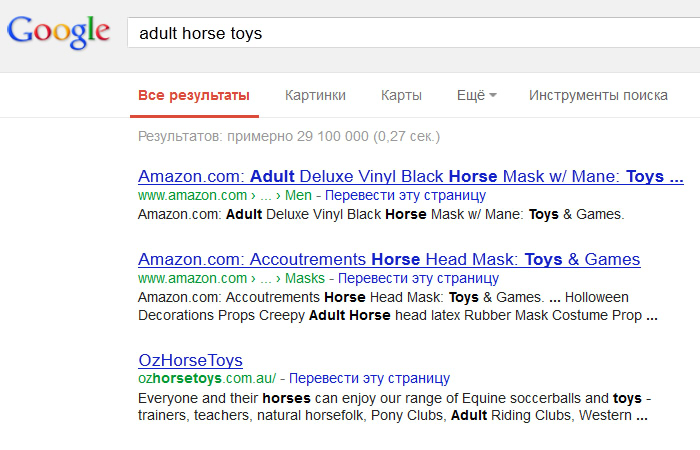Screen dimensions: 700x450
Task: Click the Google logo
Action: 57,31
